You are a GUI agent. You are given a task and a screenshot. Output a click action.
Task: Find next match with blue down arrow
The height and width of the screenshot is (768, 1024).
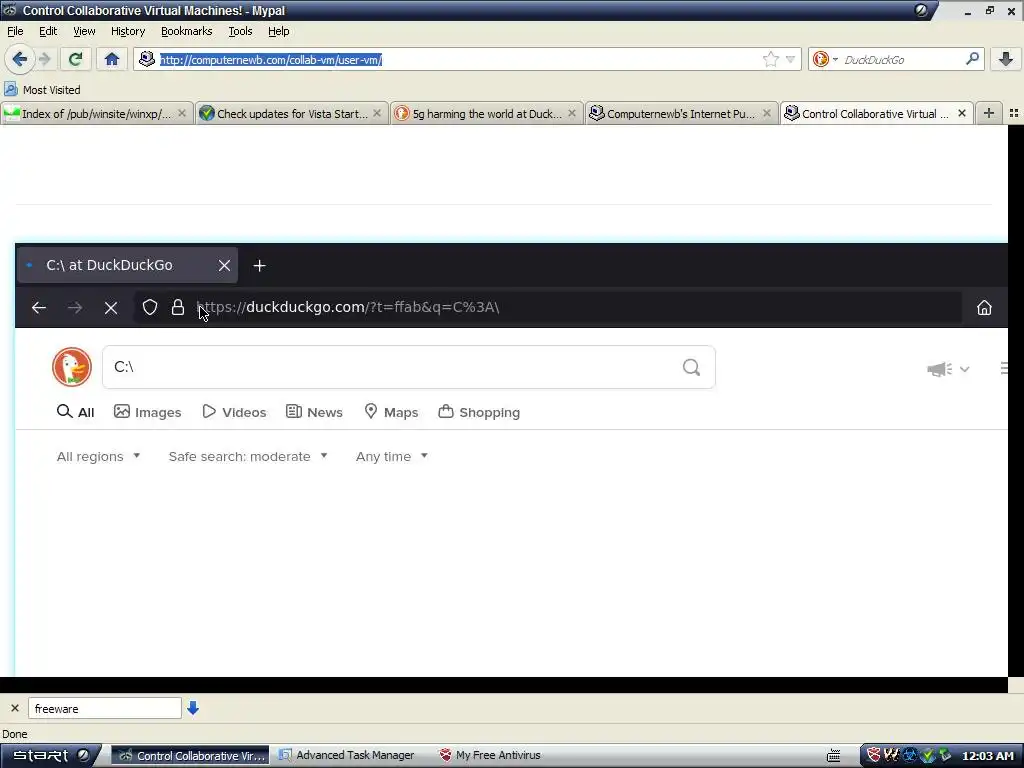193,708
